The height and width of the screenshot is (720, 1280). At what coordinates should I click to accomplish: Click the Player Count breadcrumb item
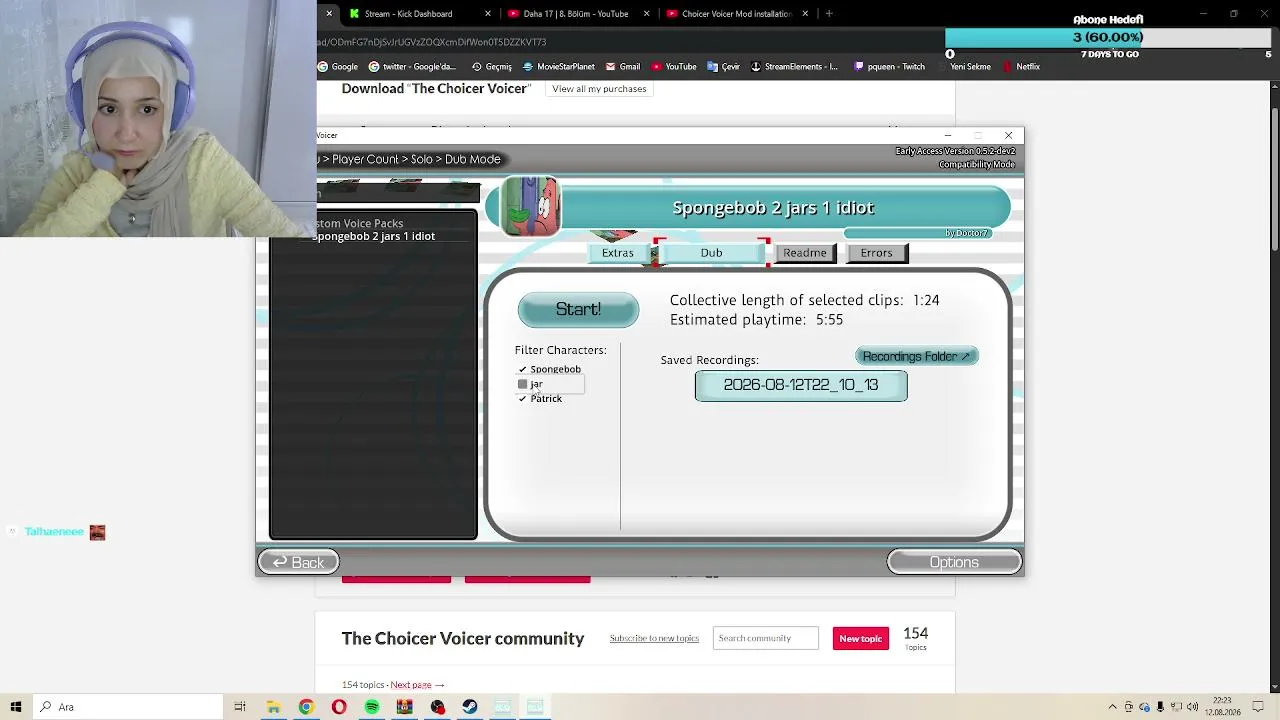pos(365,160)
